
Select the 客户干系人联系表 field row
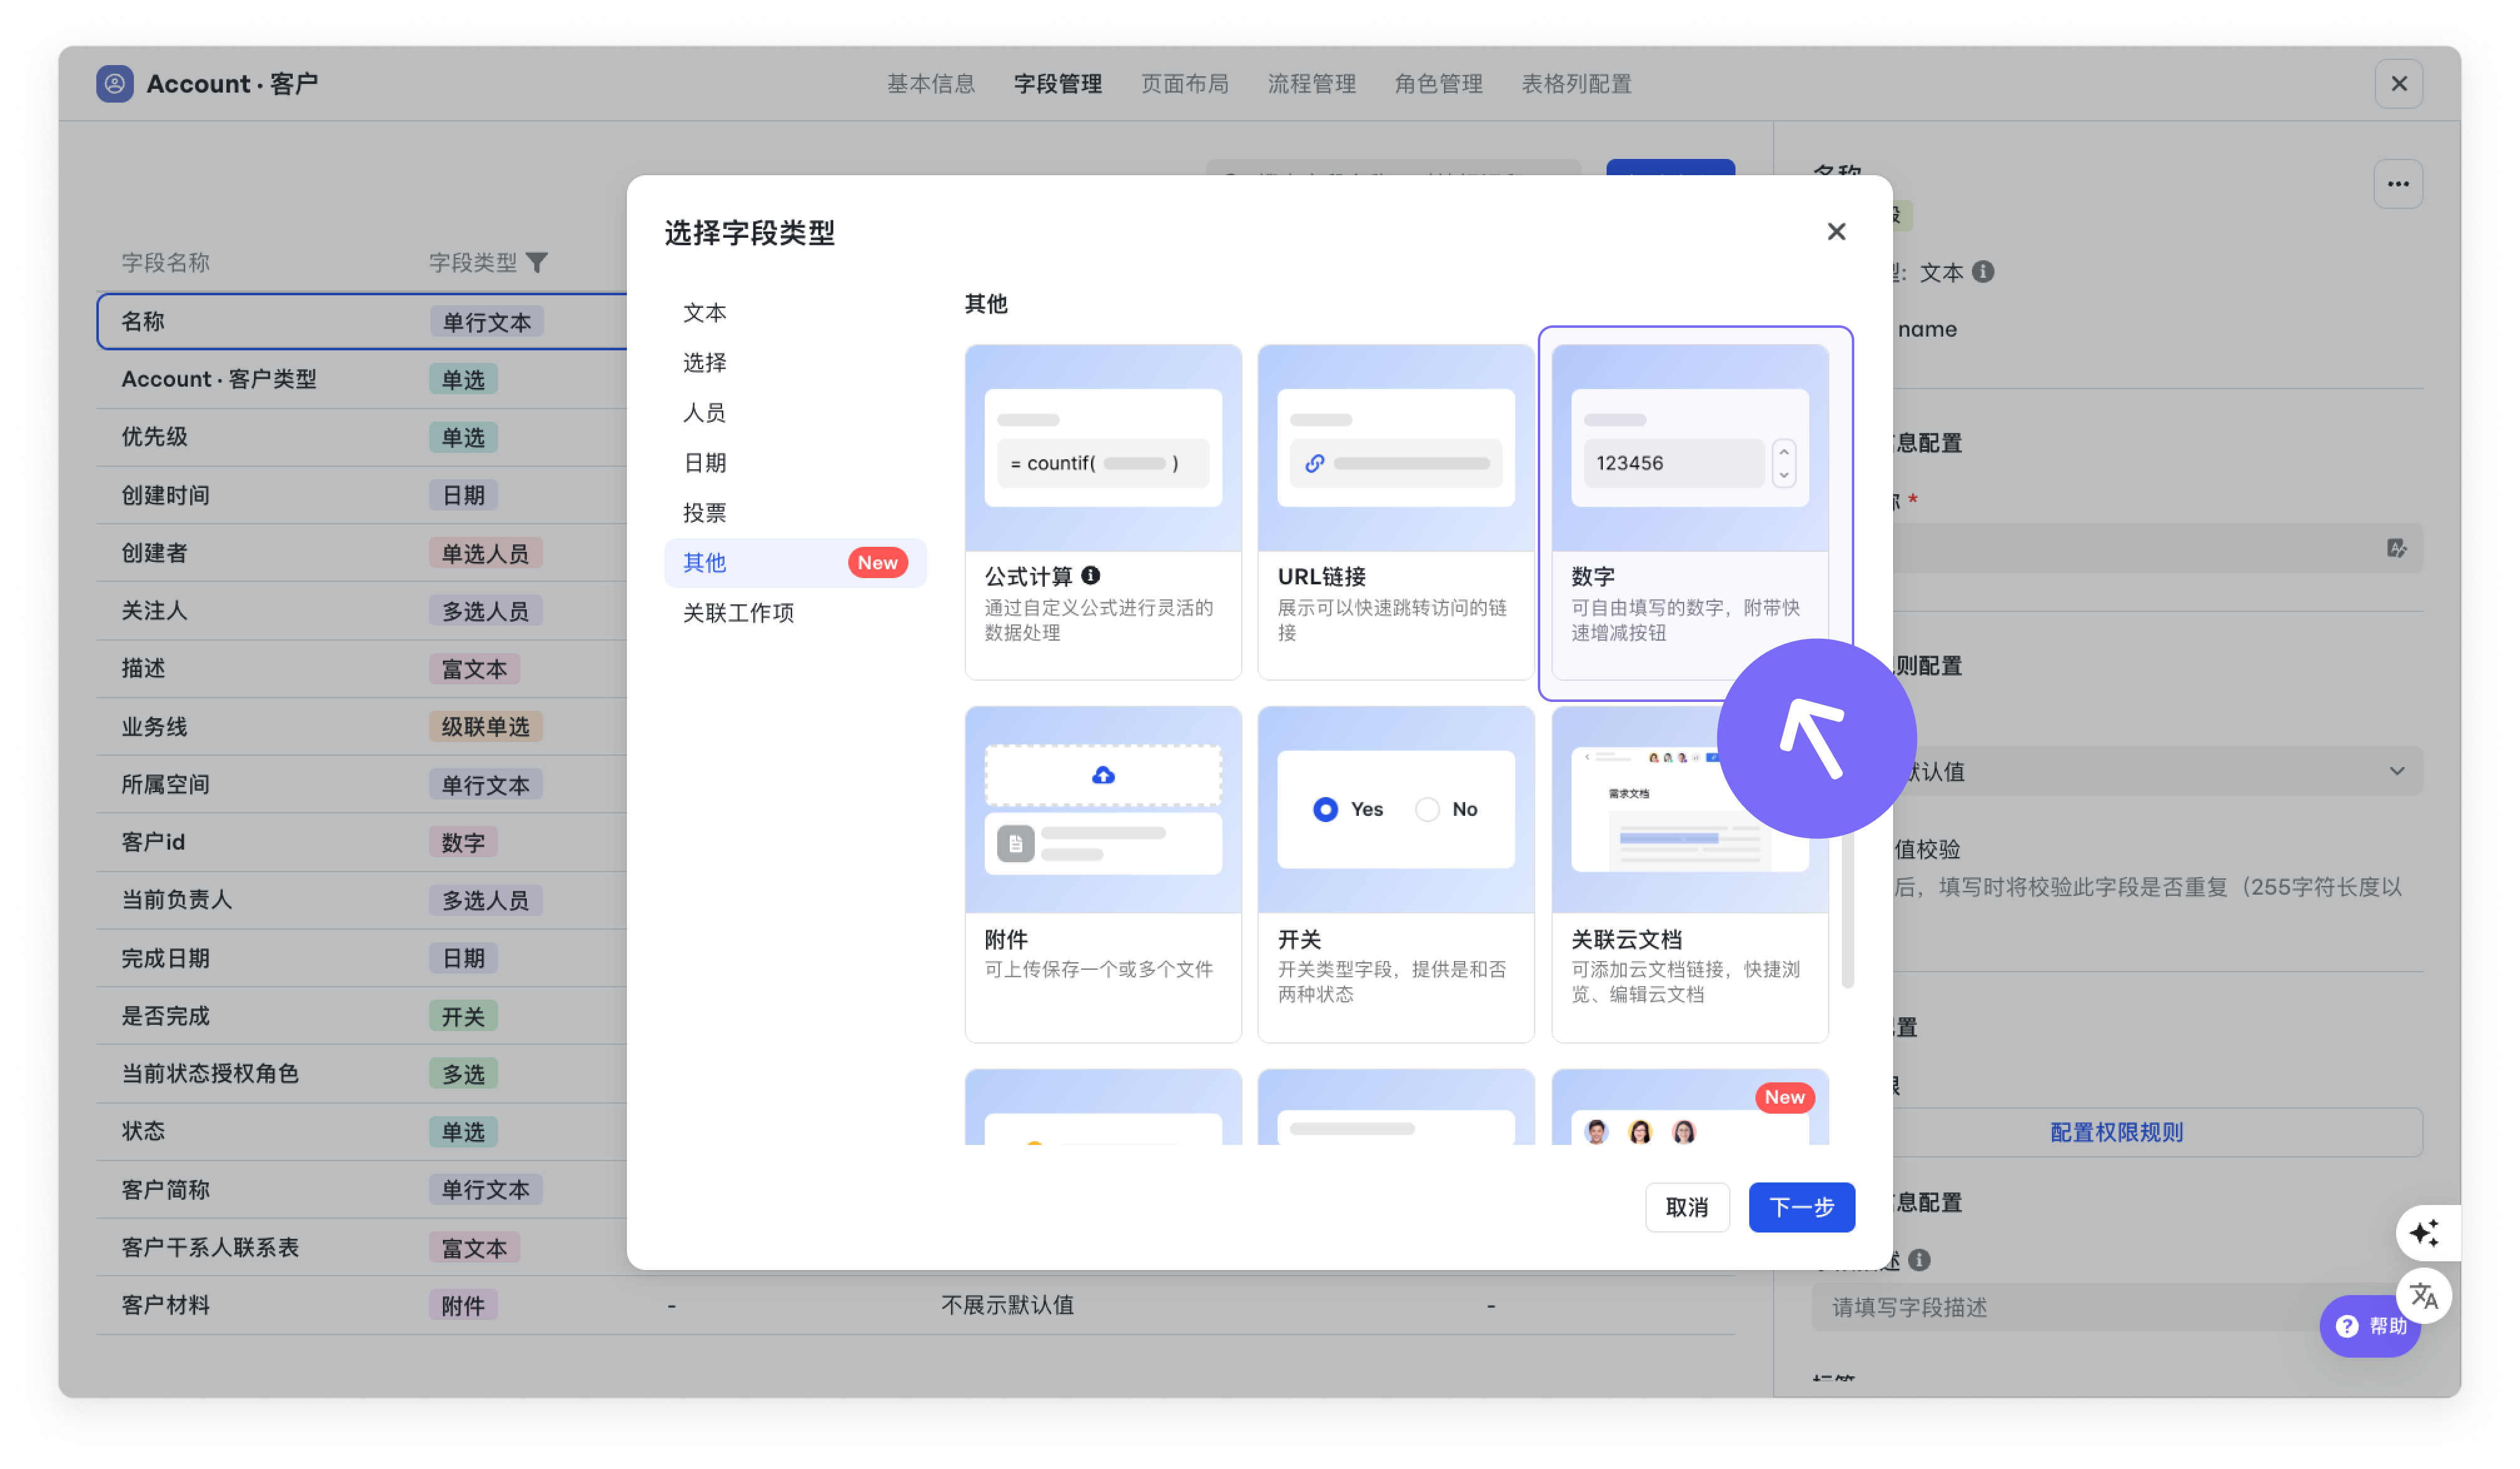[362, 1247]
